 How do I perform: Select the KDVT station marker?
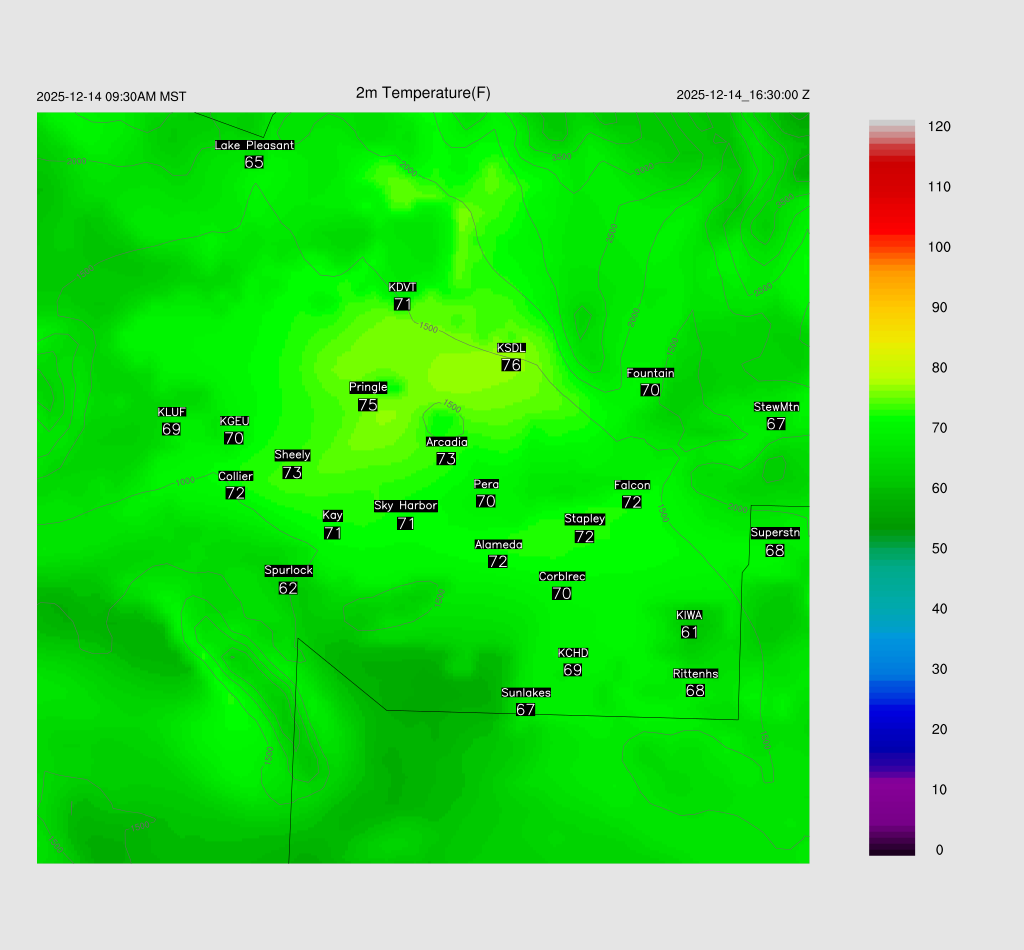402,288
